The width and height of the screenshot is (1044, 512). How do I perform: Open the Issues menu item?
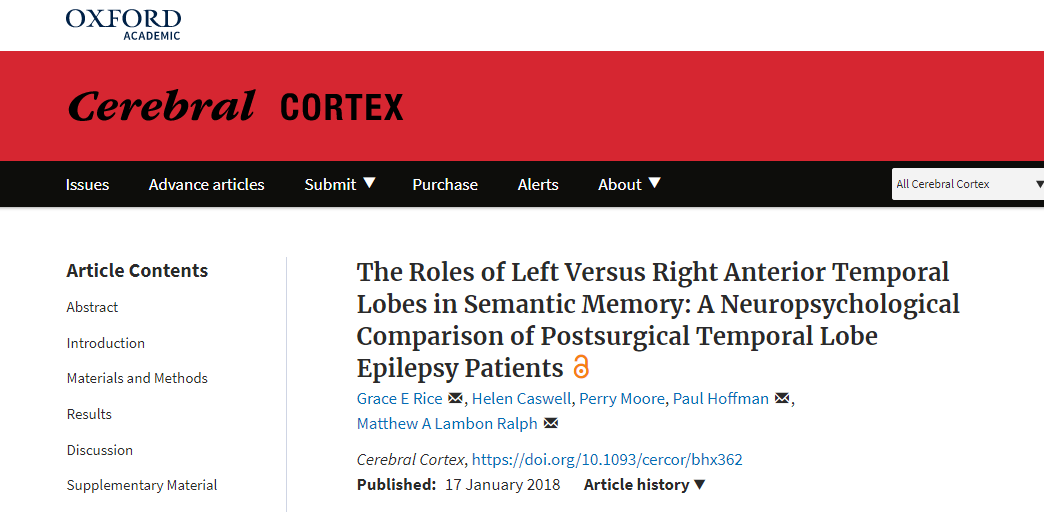tap(87, 184)
